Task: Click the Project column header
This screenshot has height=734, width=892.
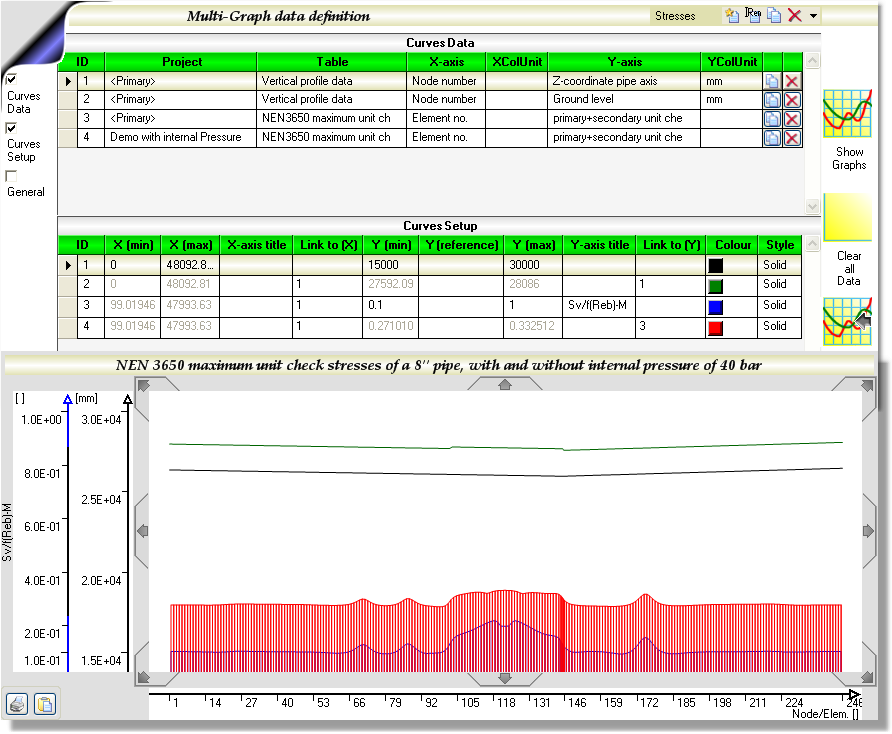Action: [181, 62]
